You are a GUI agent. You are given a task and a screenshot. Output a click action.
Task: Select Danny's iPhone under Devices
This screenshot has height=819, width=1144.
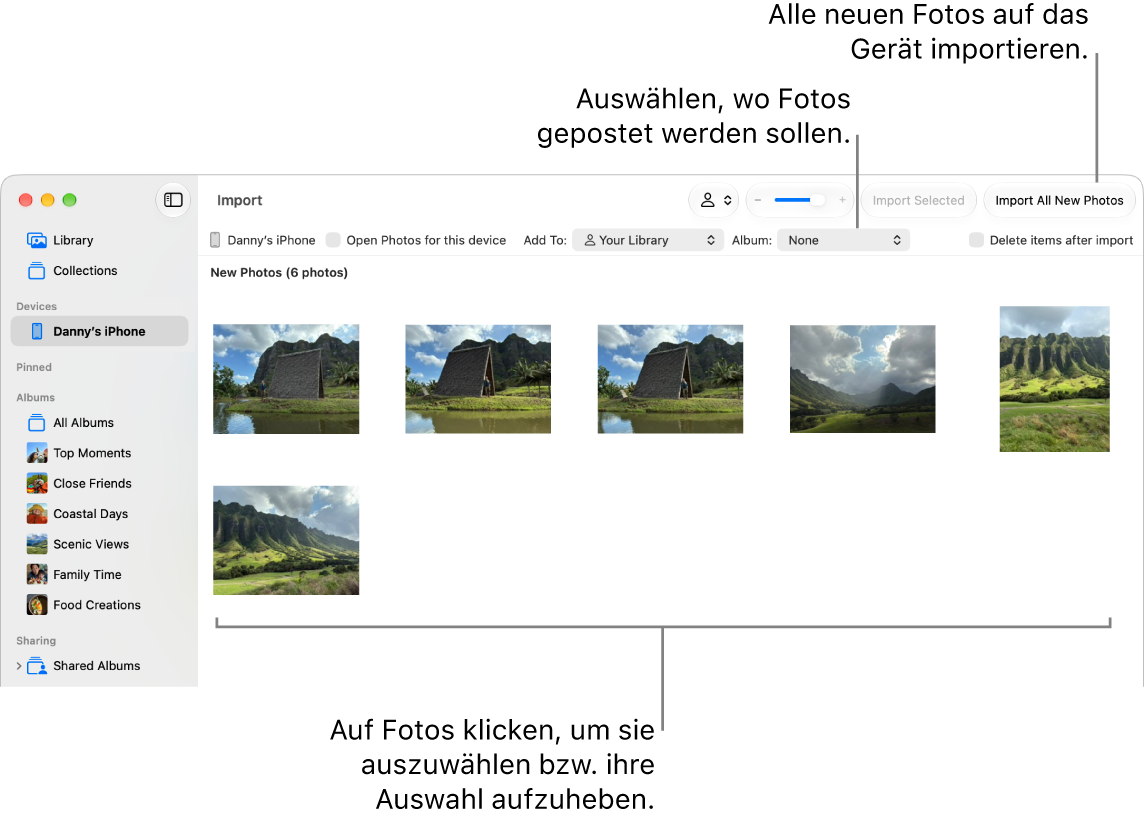click(99, 331)
